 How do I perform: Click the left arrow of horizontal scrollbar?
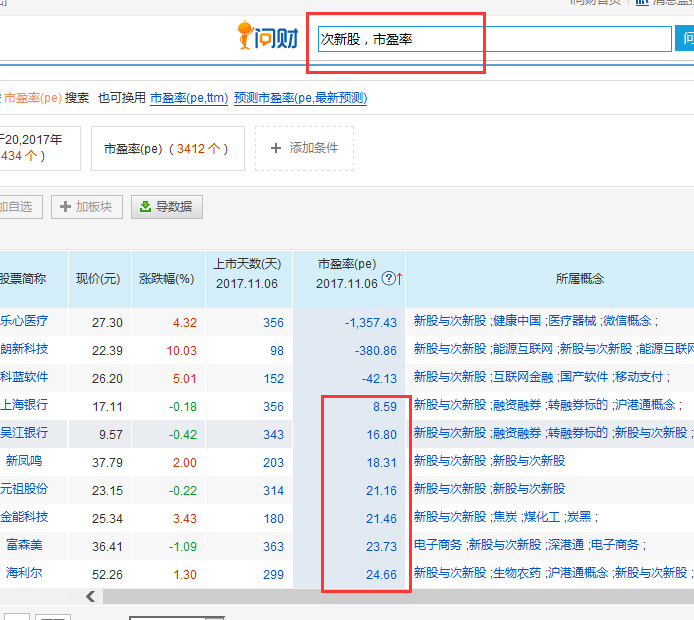[91, 597]
